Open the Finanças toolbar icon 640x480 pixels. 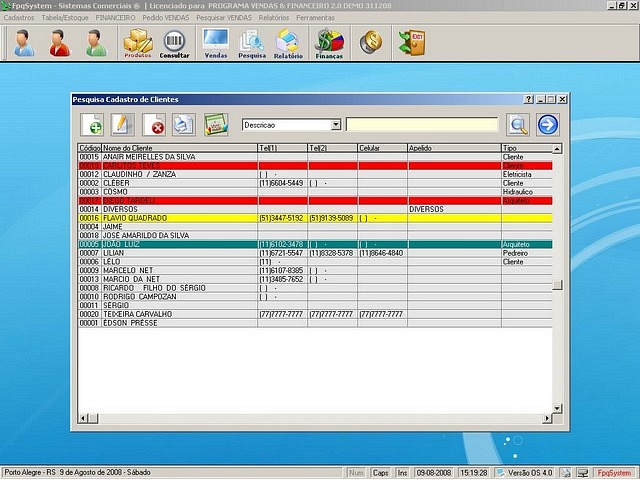(329, 43)
